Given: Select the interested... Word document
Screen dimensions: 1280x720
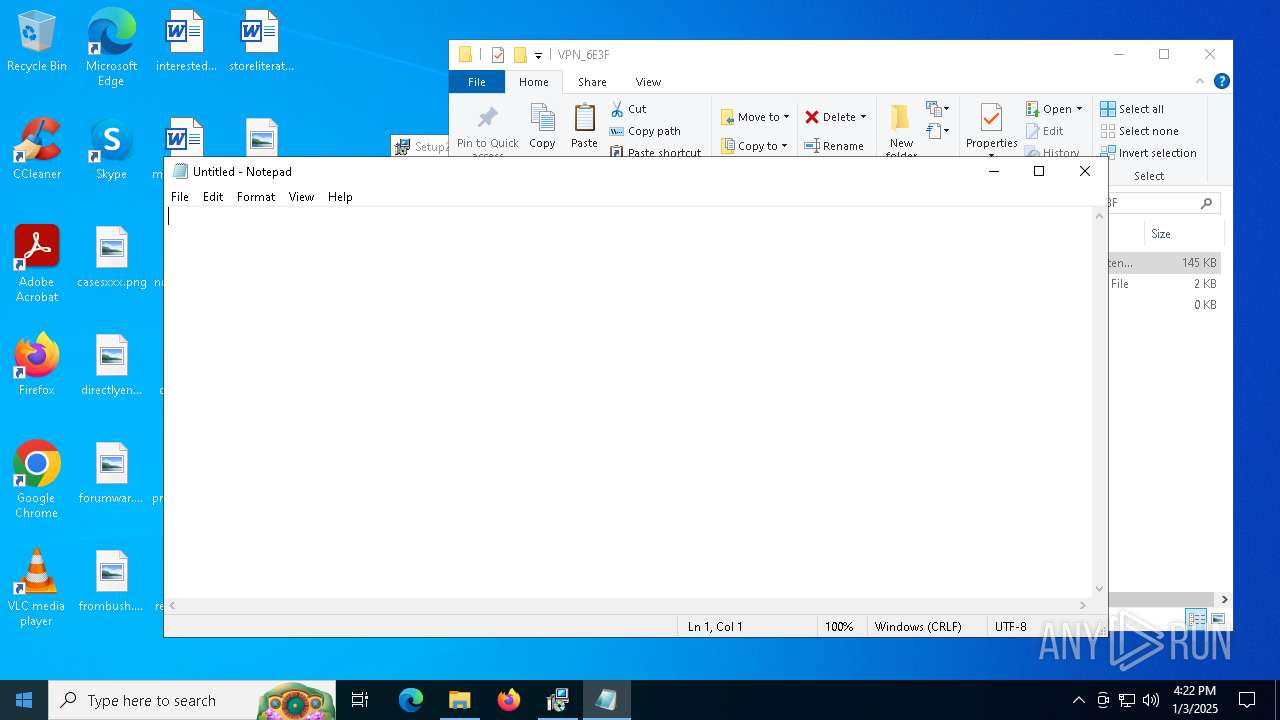Looking at the screenshot, I should click(186, 42).
